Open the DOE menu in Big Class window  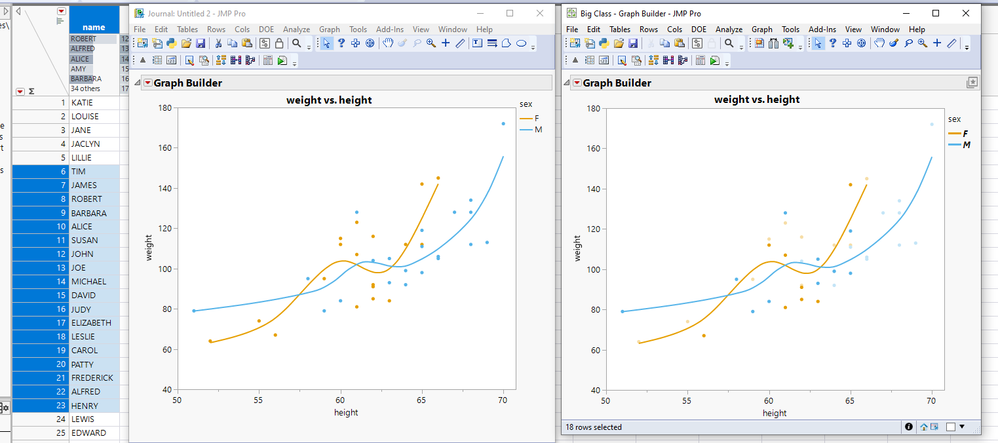699,29
